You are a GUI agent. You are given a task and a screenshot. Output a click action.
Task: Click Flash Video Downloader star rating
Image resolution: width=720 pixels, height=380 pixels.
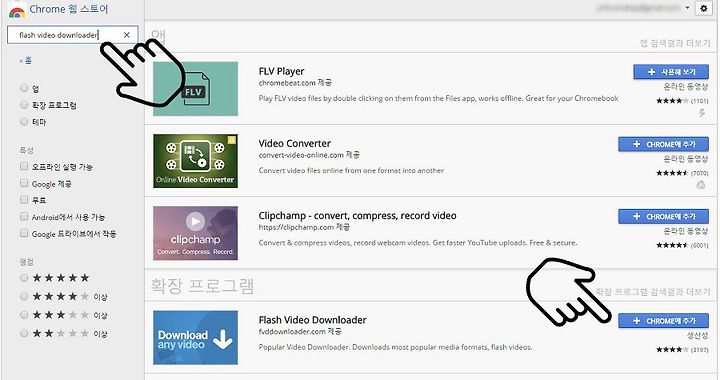672,350
